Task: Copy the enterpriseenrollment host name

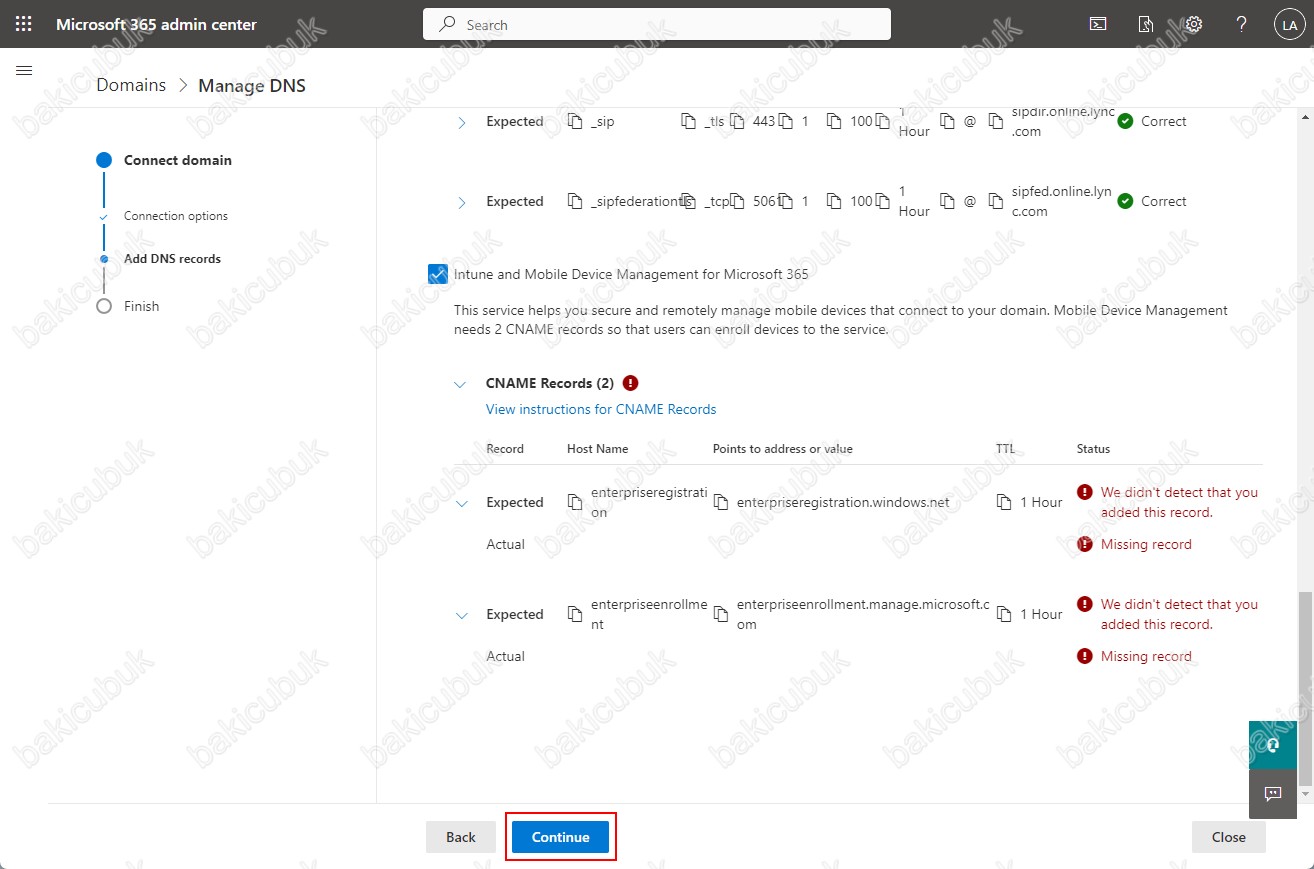Action: click(x=575, y=614)
